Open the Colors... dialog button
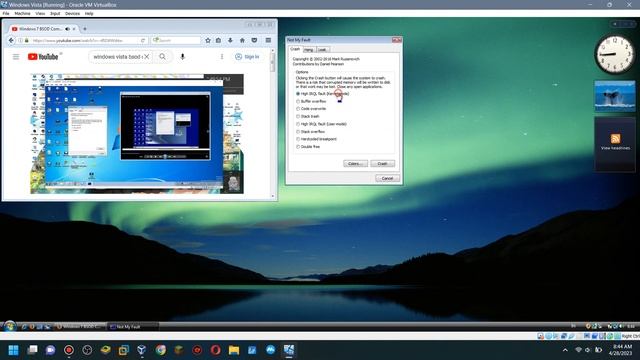 pos(355,164)
